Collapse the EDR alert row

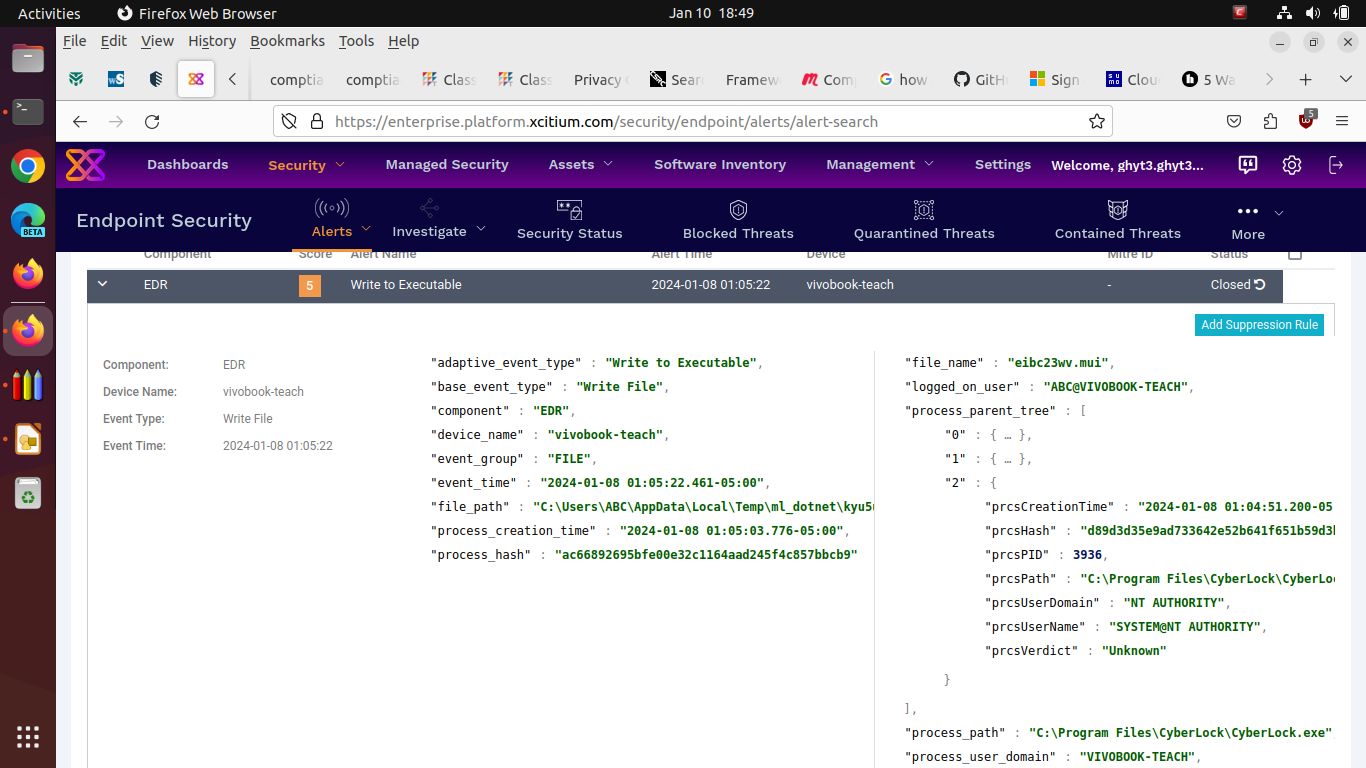pyautogui.click(x=102, y=285)
